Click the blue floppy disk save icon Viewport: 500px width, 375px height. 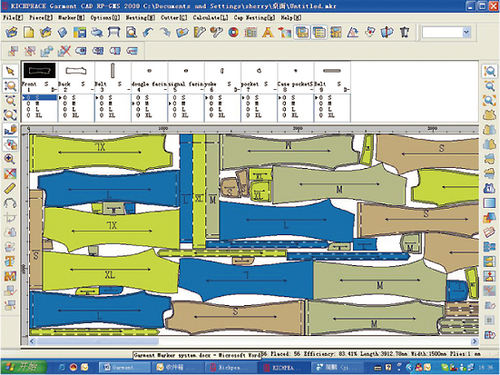click(x=80, y=32)
